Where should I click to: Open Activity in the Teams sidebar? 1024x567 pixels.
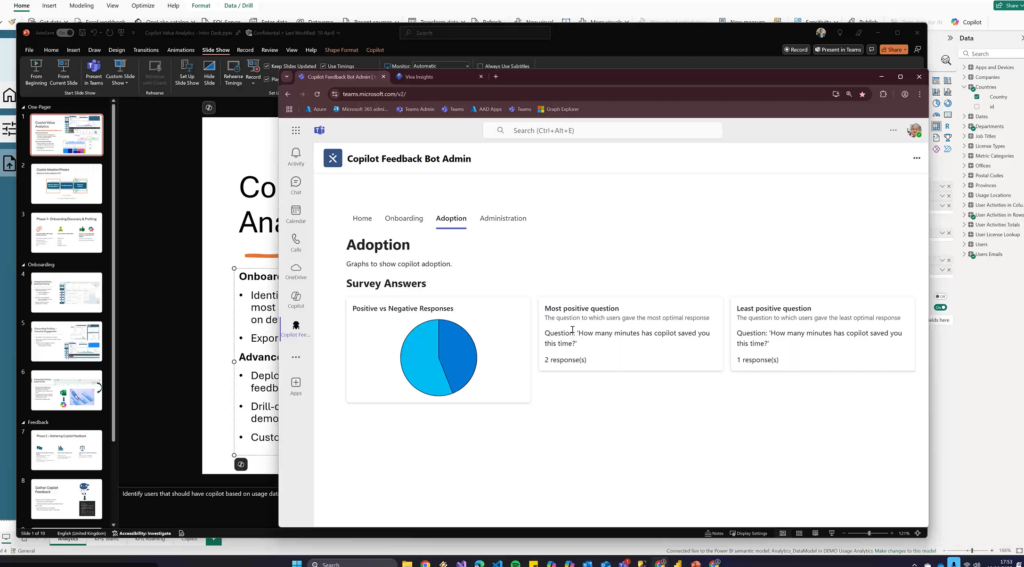(296, 156)
